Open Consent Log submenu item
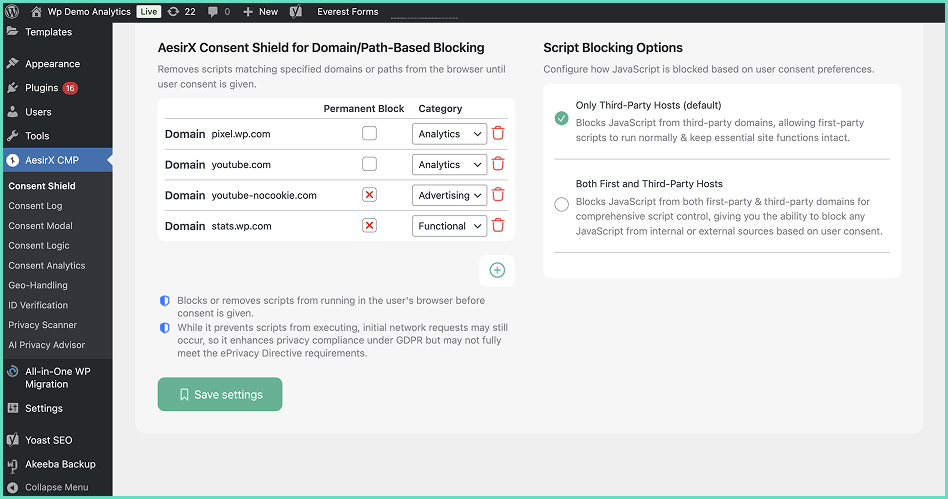948x499 pixels. click(x=35, y=206)
